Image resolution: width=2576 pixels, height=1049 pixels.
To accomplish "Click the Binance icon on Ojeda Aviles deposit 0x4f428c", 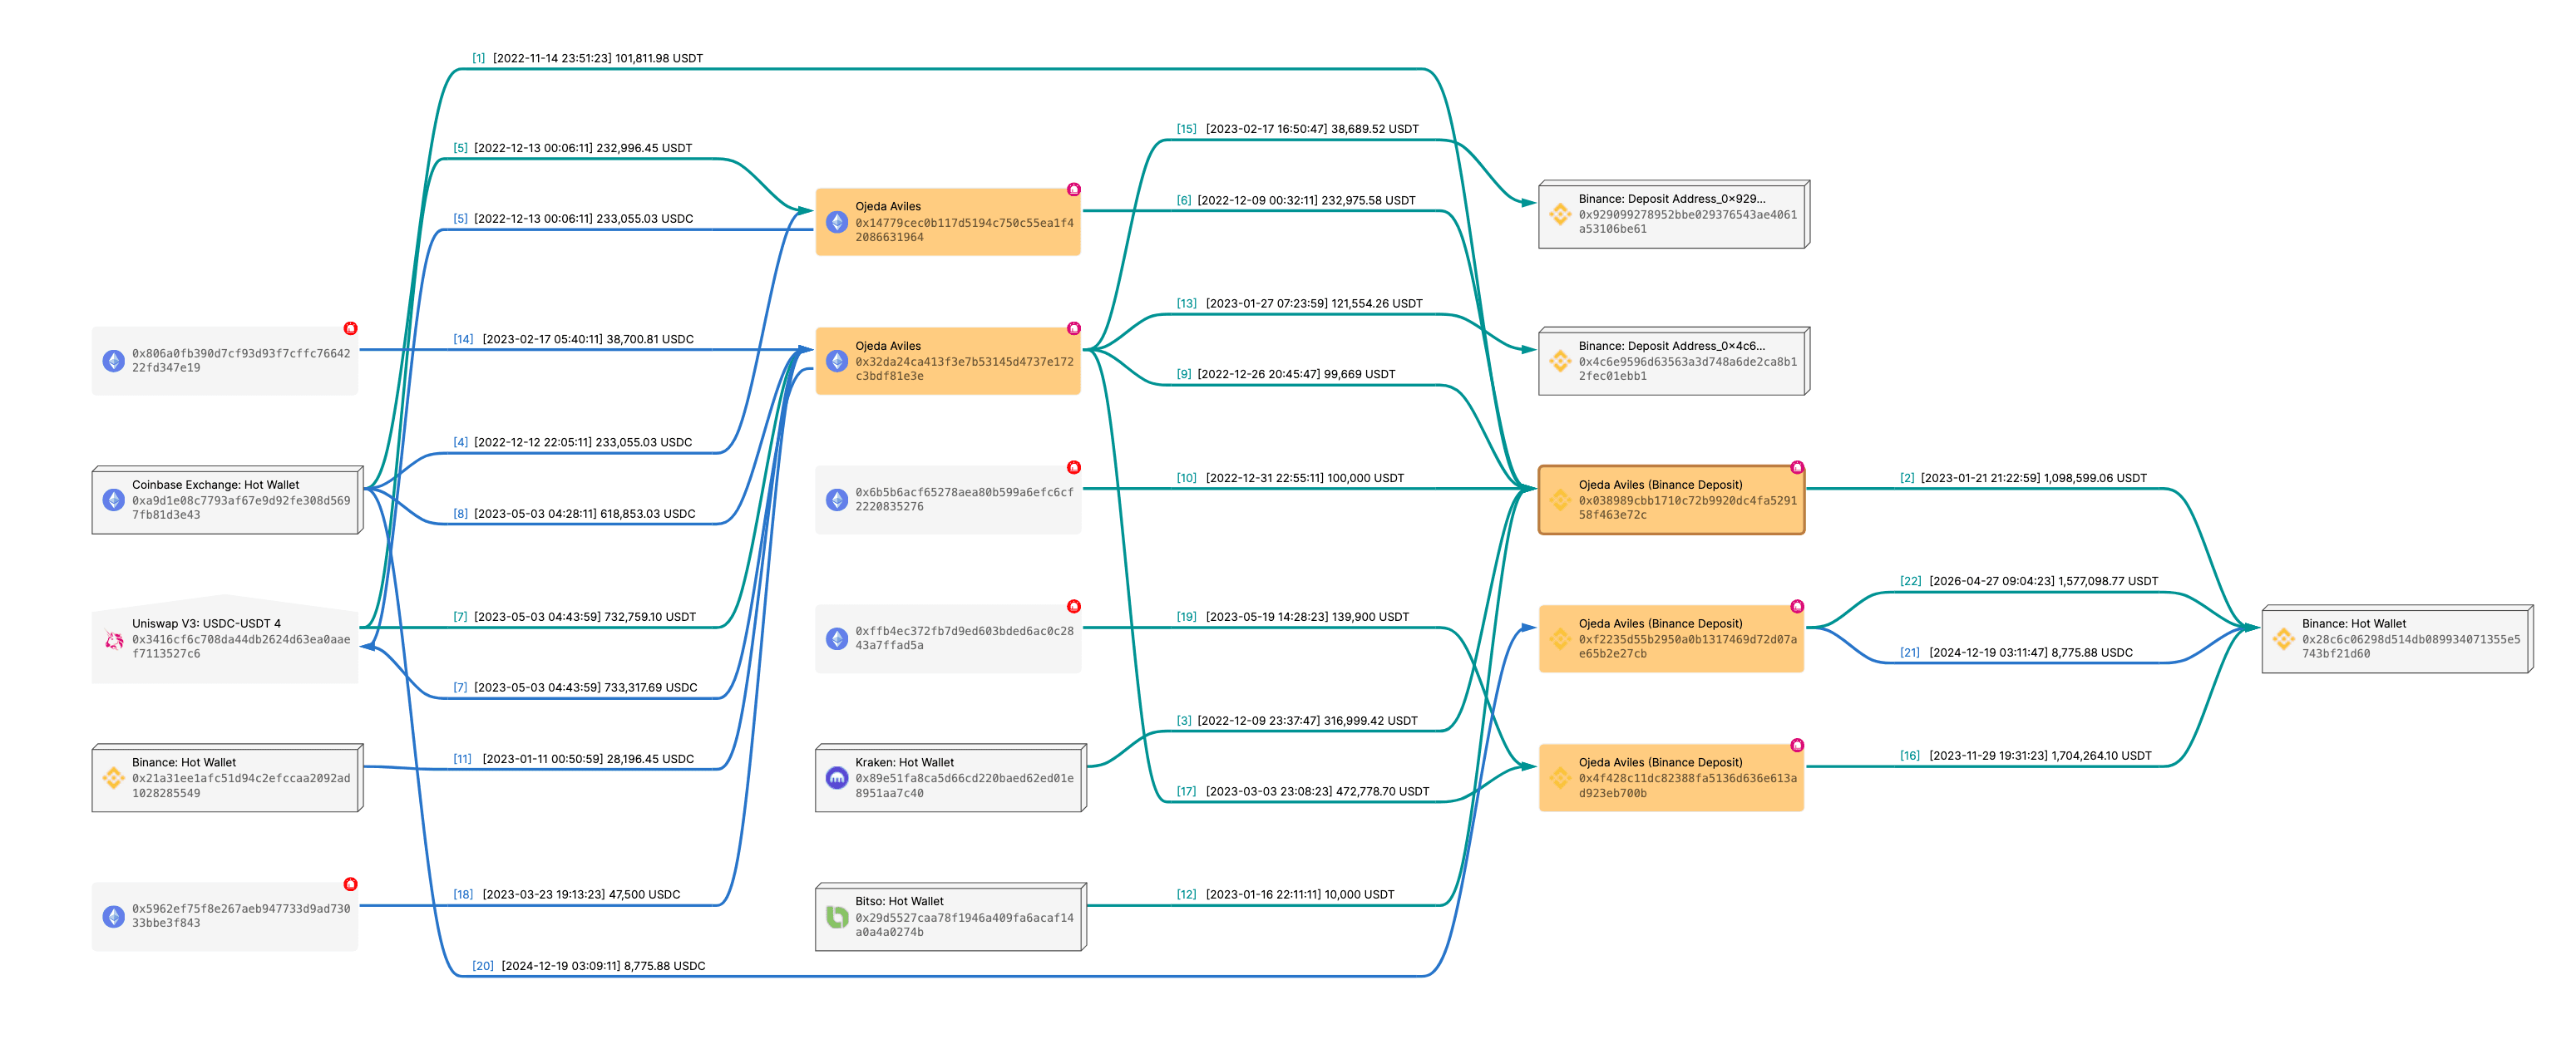I will pos(1560,778).
